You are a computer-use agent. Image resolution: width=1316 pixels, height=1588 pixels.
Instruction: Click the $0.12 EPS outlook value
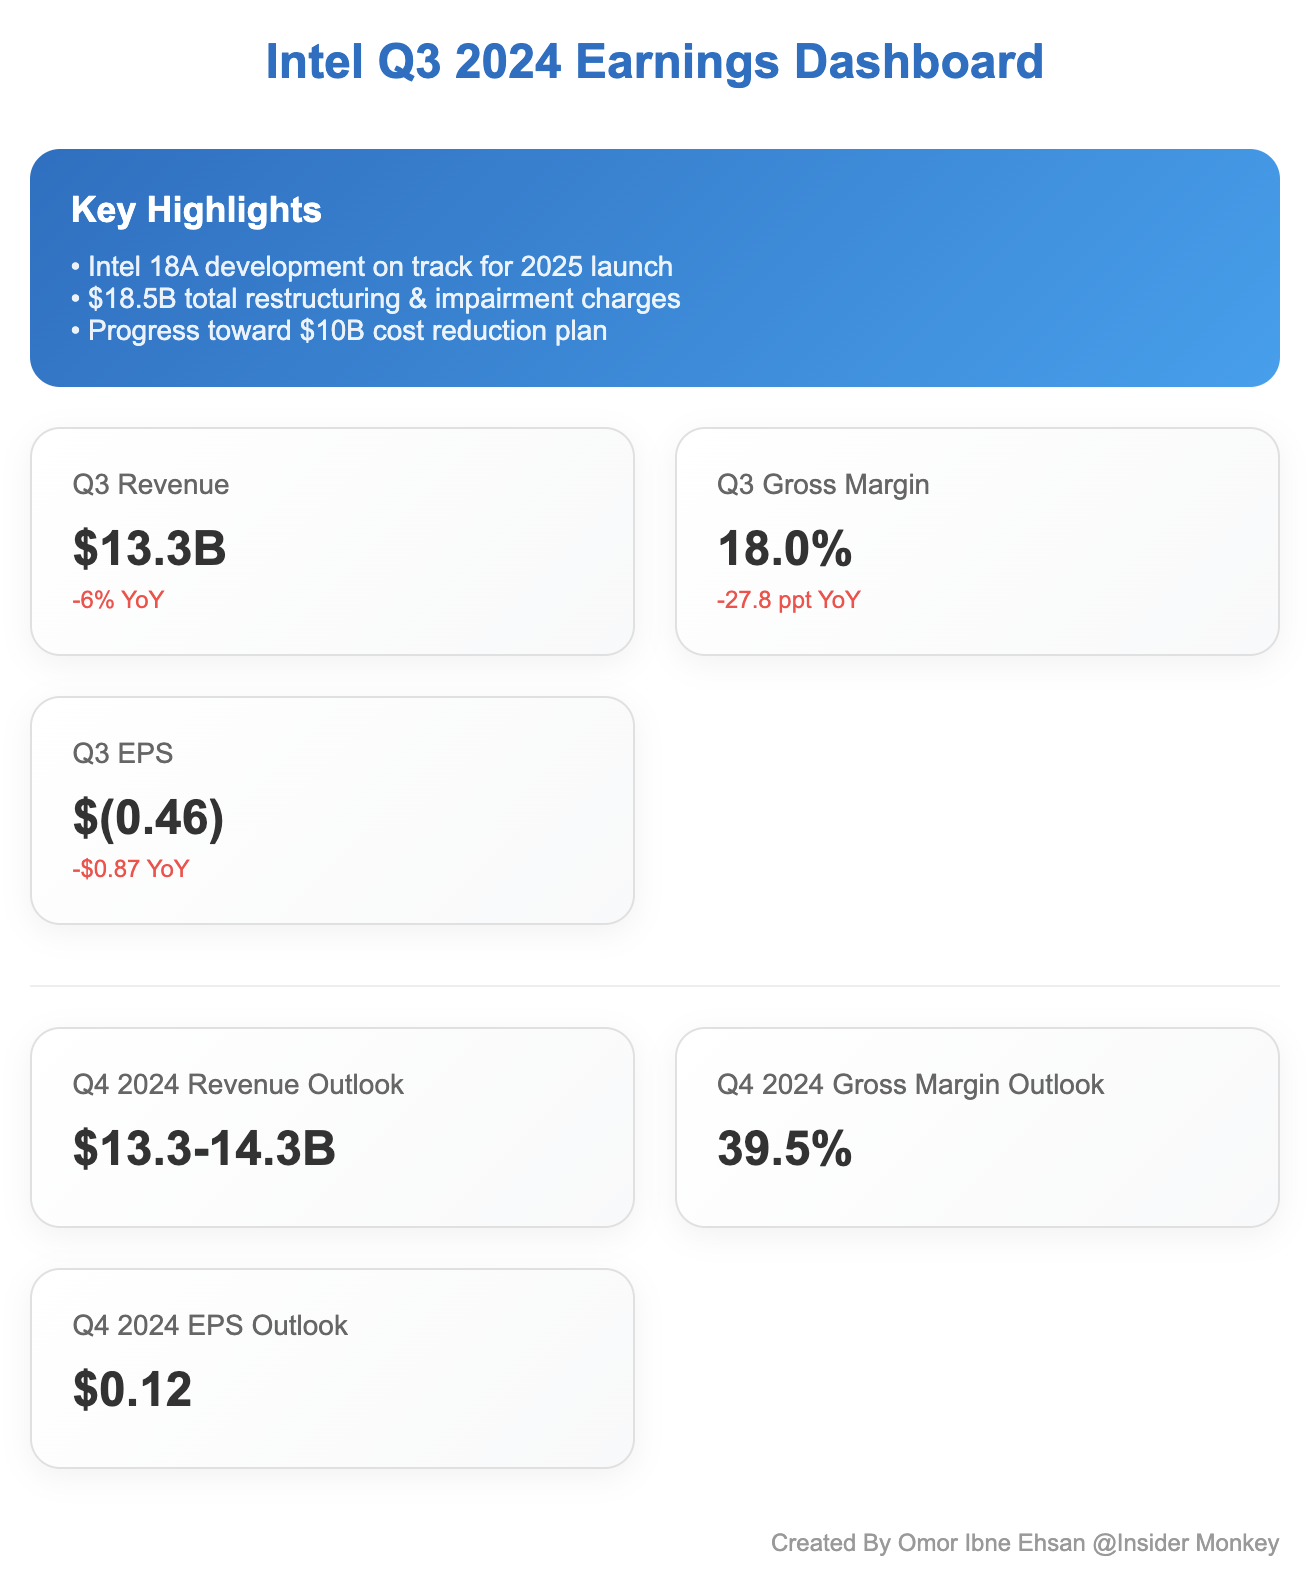pyautogui.click(x=132, y=1389)
